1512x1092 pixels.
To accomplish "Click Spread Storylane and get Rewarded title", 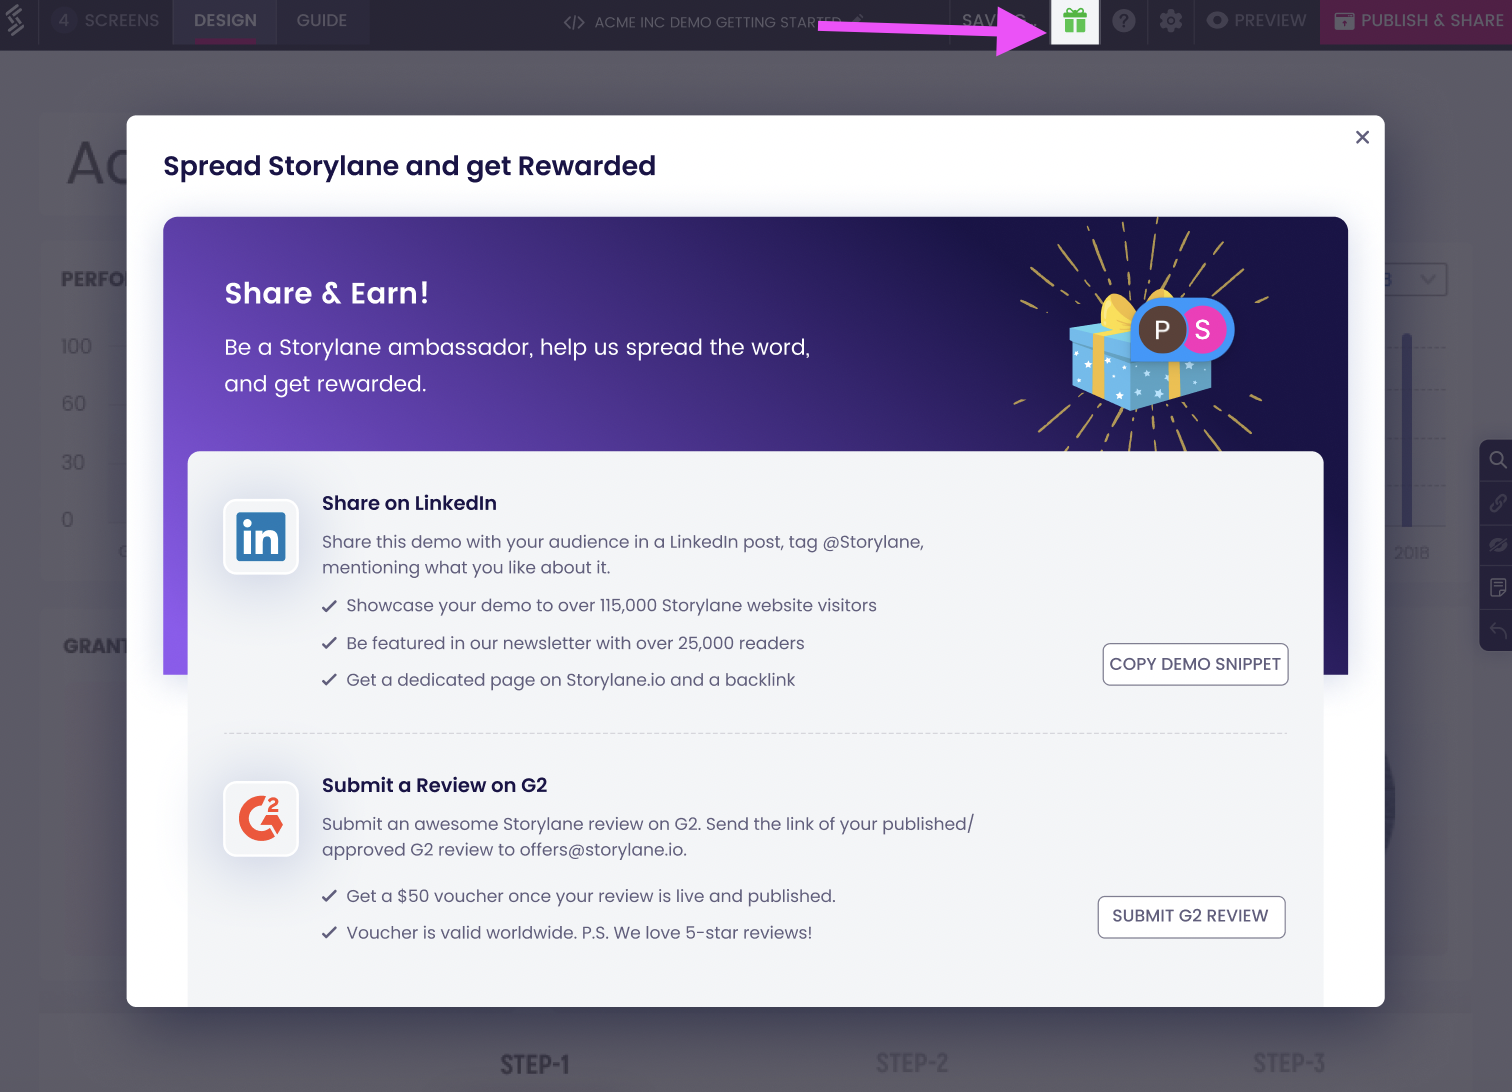I will click(x=410, y=166).
